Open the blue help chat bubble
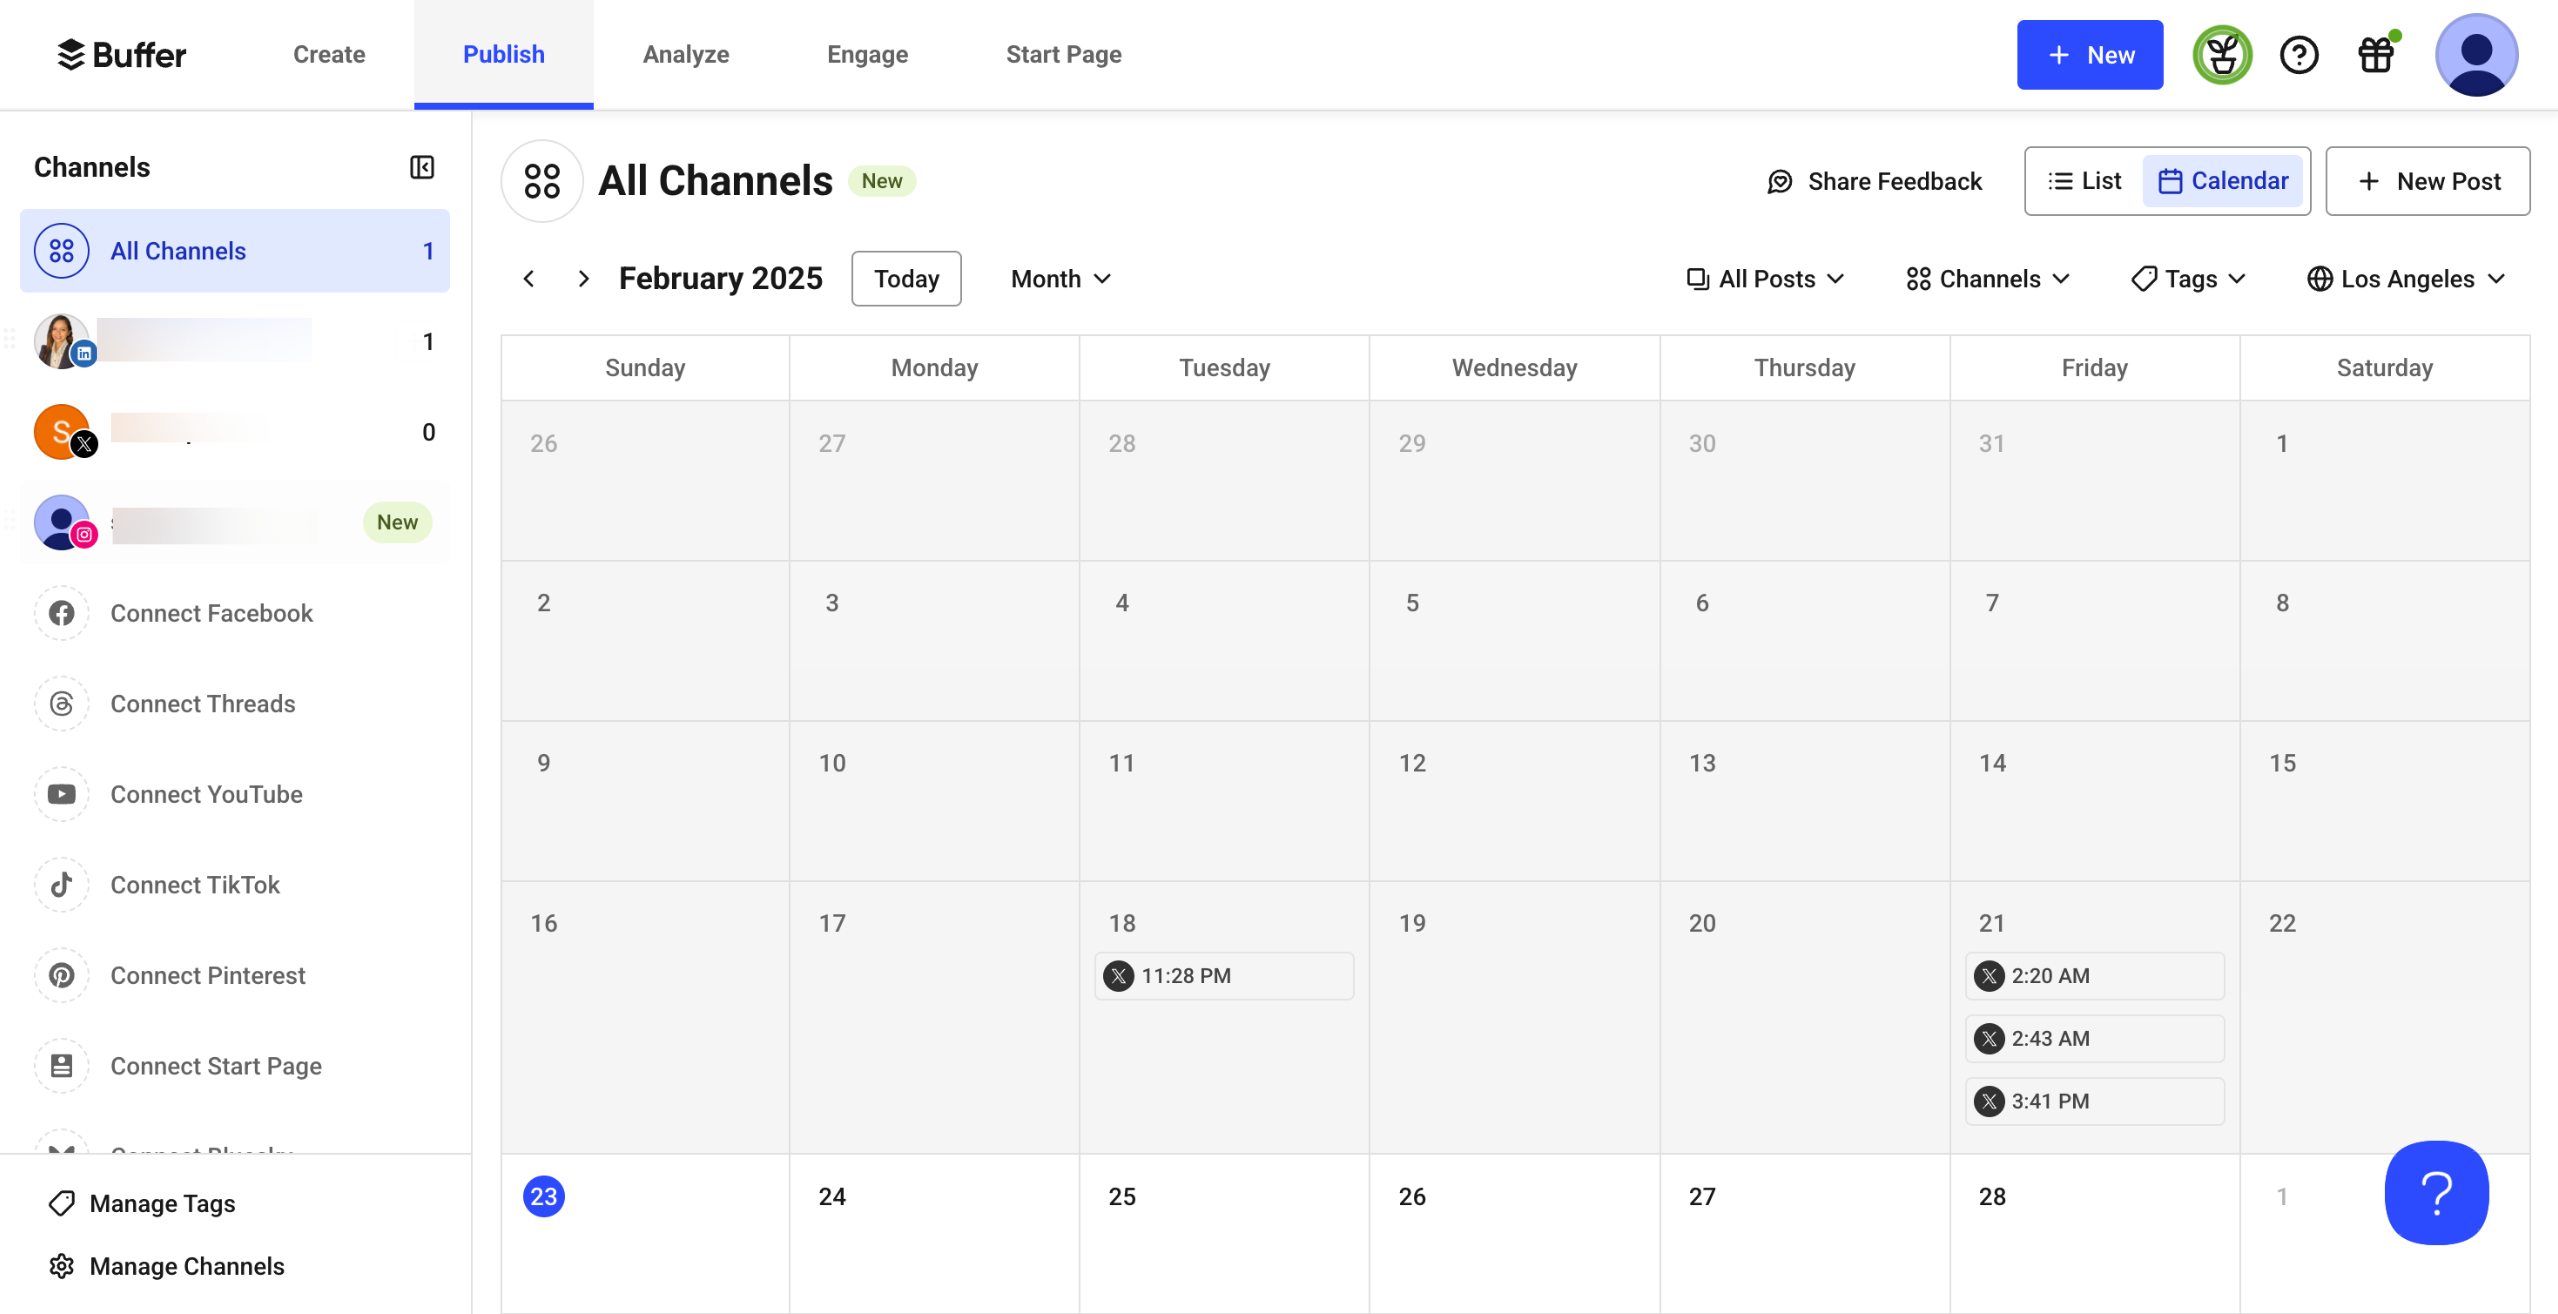 click(2436, 1192)
